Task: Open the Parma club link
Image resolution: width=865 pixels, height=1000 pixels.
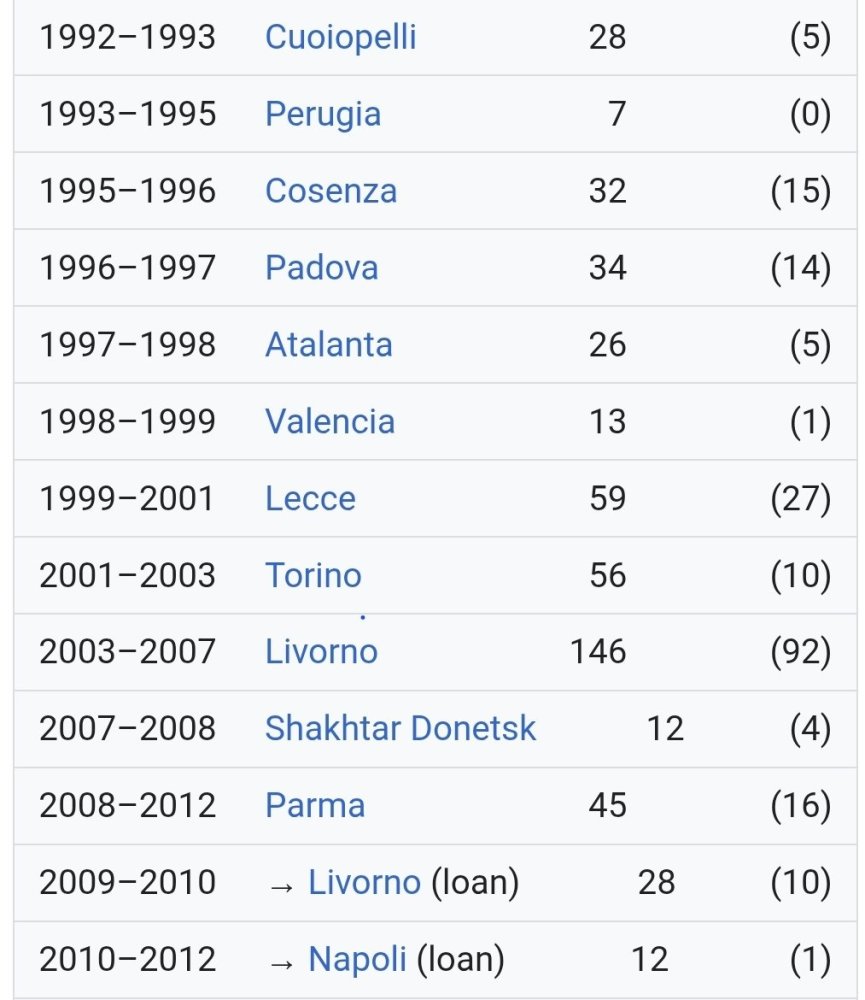Action: point(314,805)
